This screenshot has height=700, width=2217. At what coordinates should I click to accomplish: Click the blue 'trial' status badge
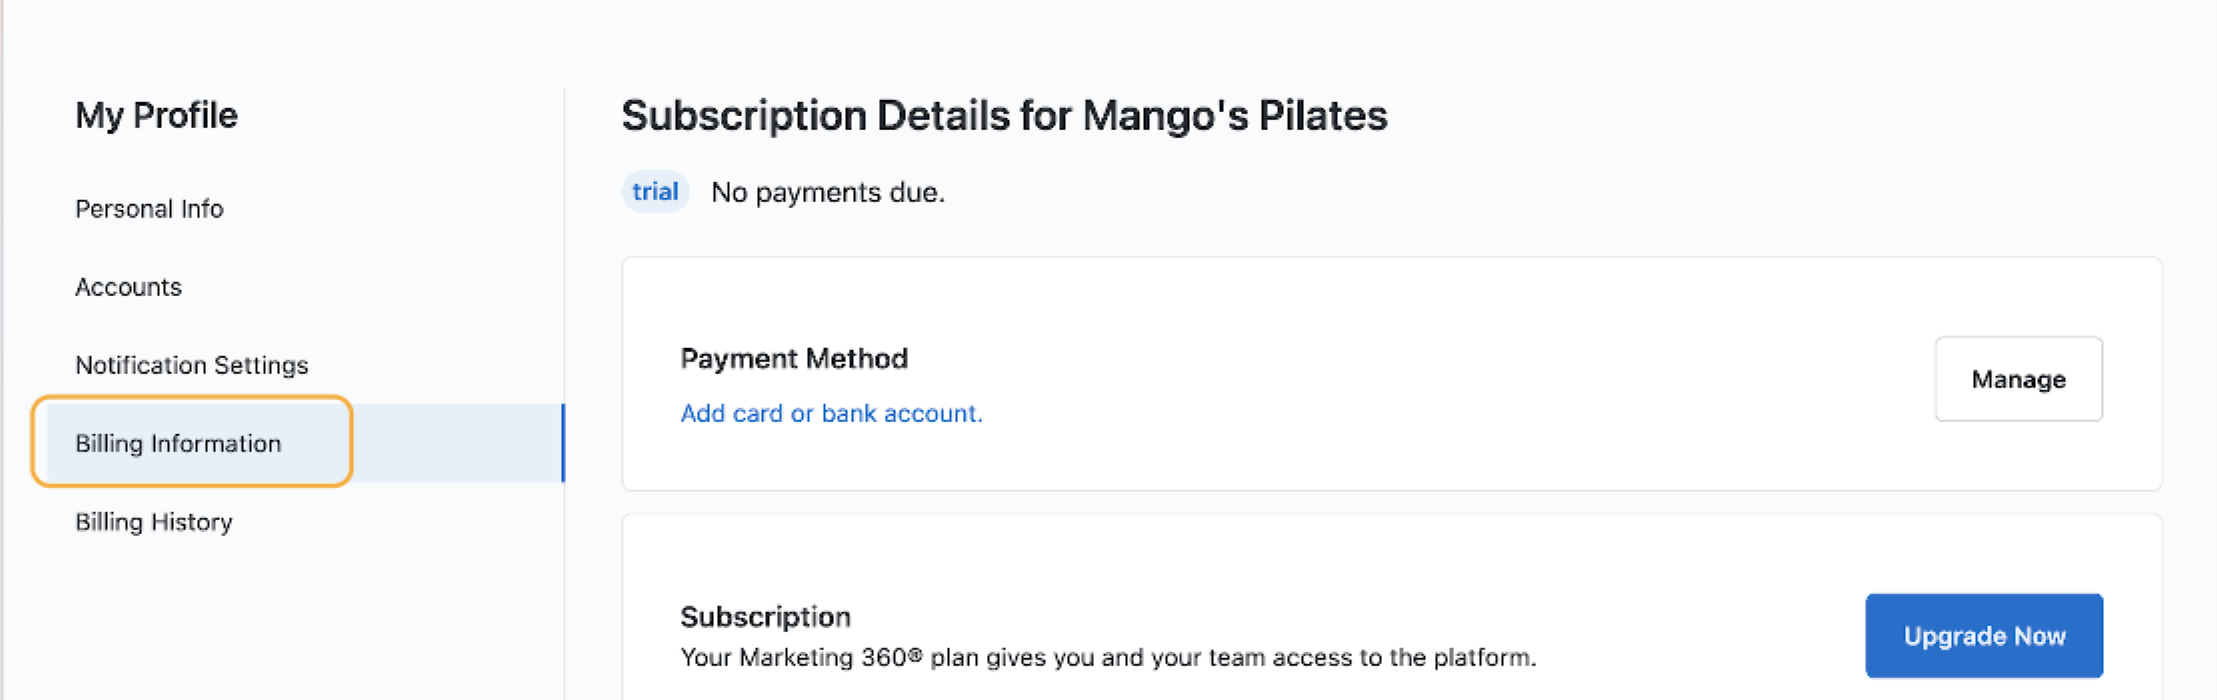(x=655, y=192)
